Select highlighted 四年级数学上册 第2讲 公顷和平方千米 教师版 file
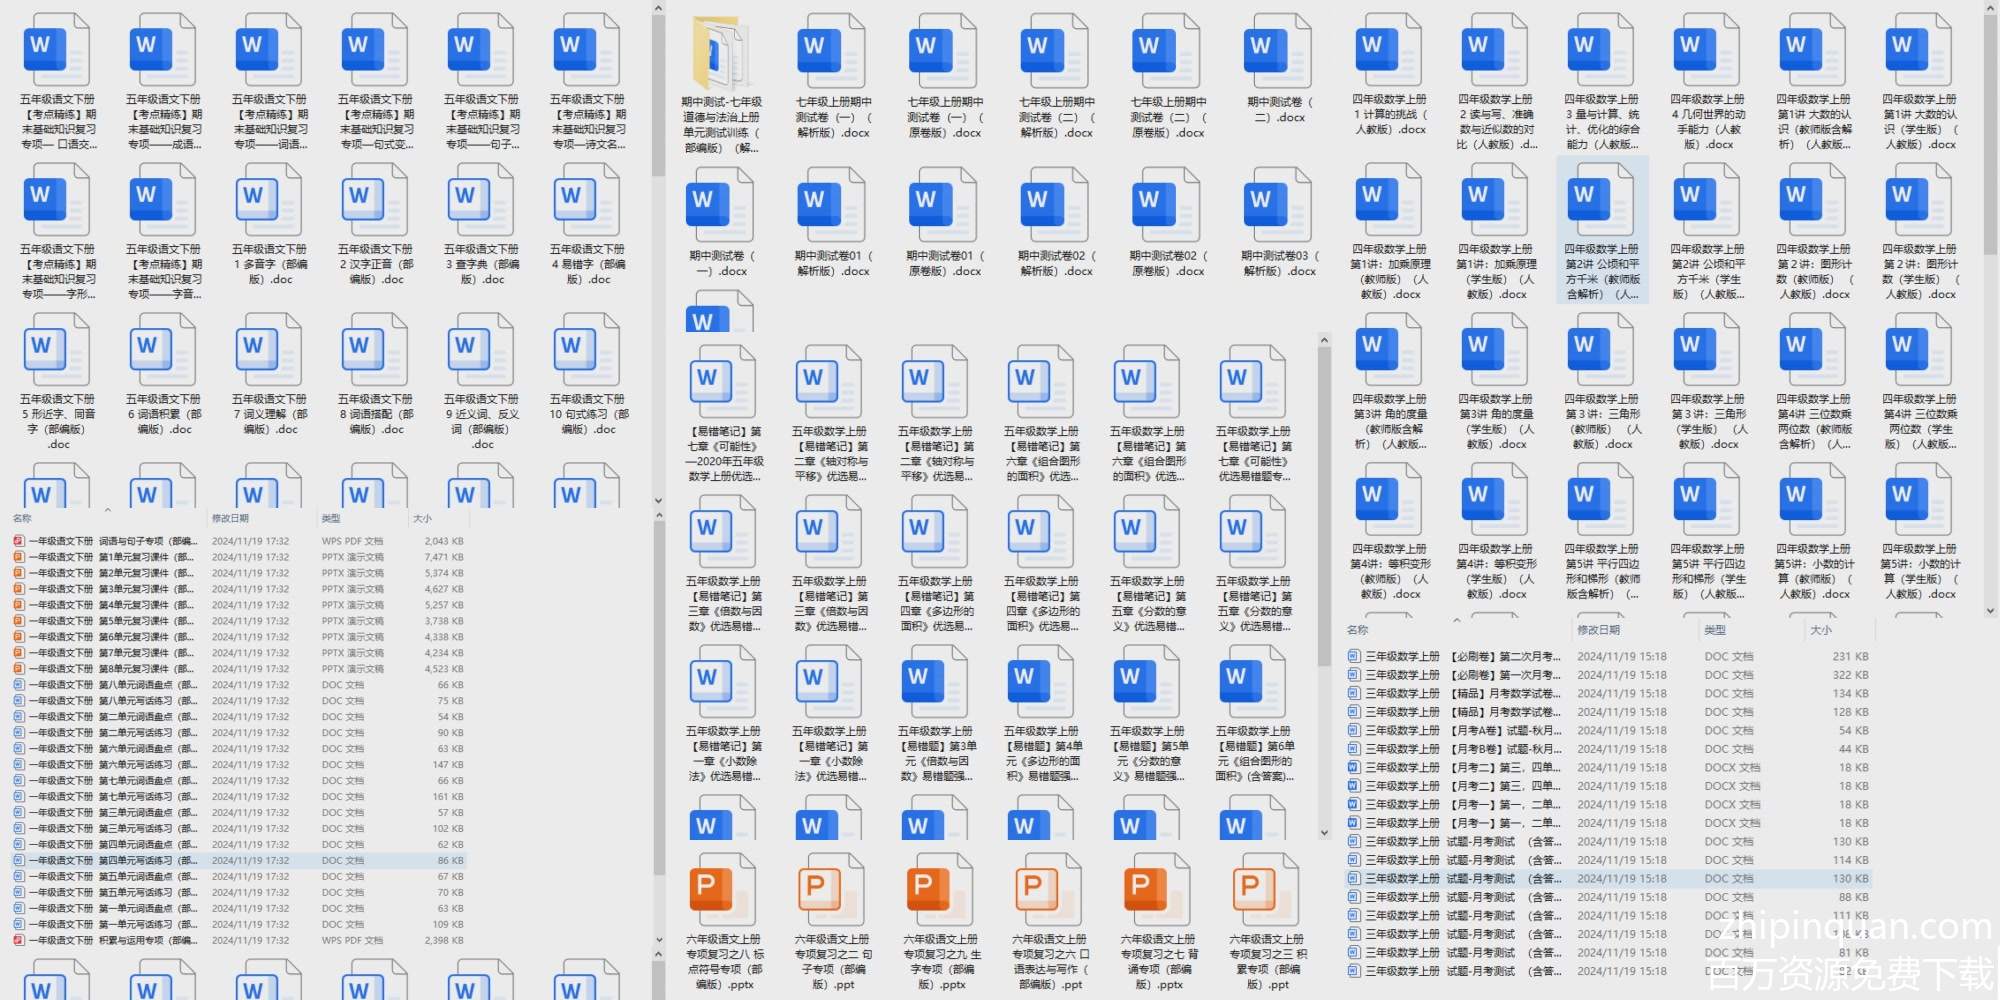2000x1000 pixels. [x=1601, y=200]
